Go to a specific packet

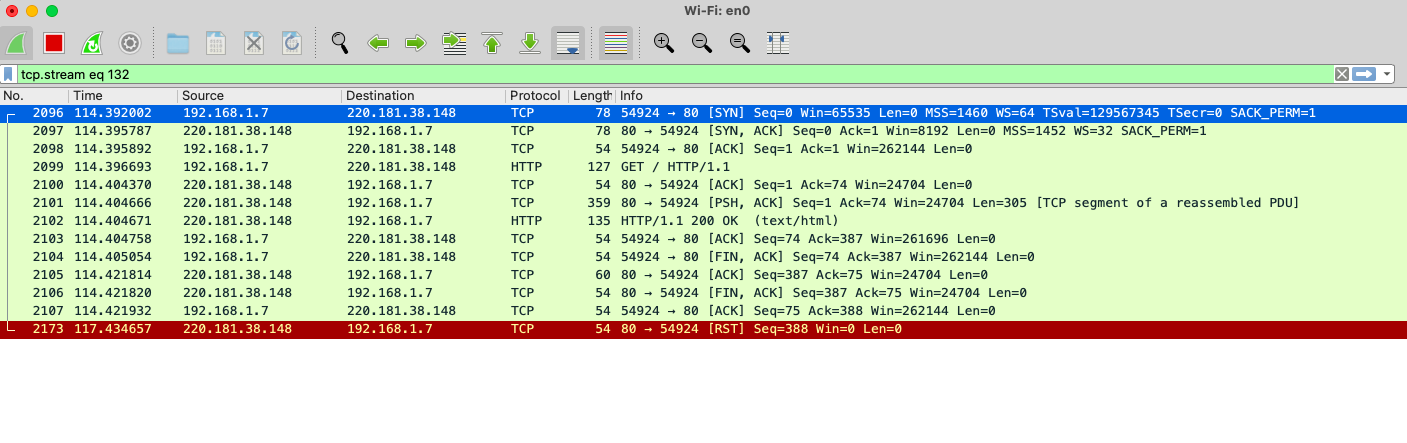point(455,43)
